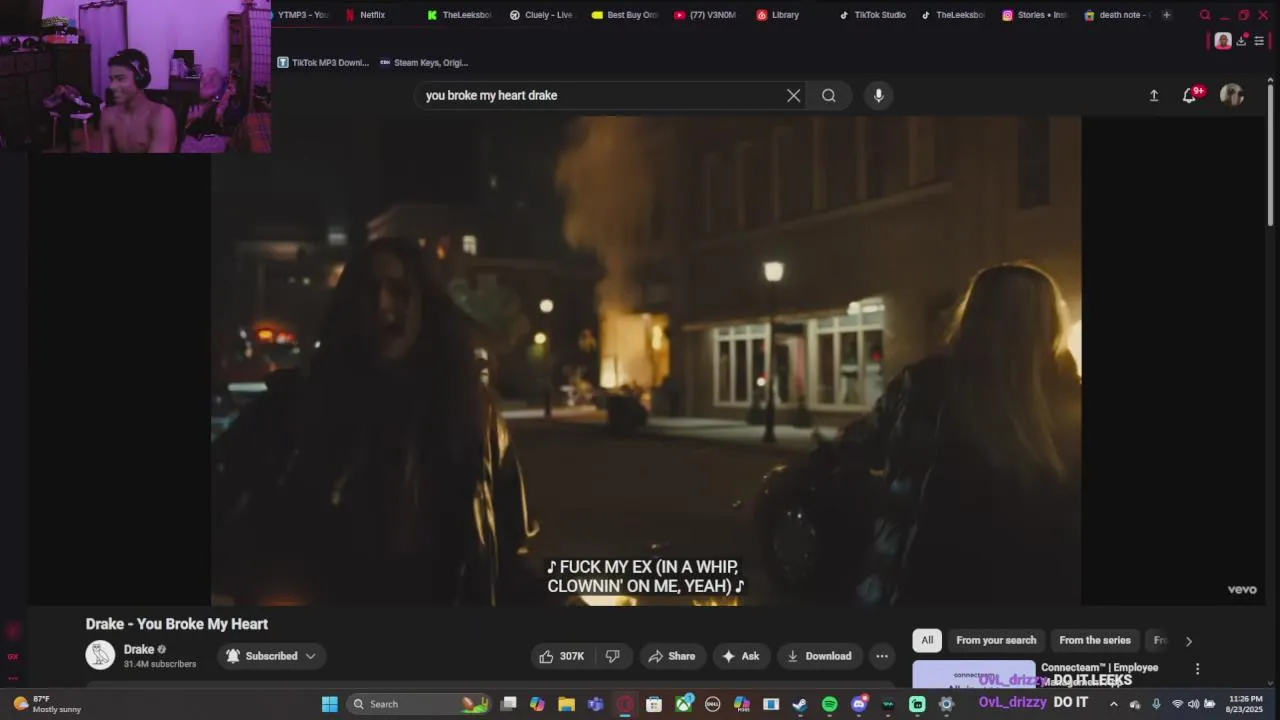Open the YouTube account avatar menu

point(1232,95)
